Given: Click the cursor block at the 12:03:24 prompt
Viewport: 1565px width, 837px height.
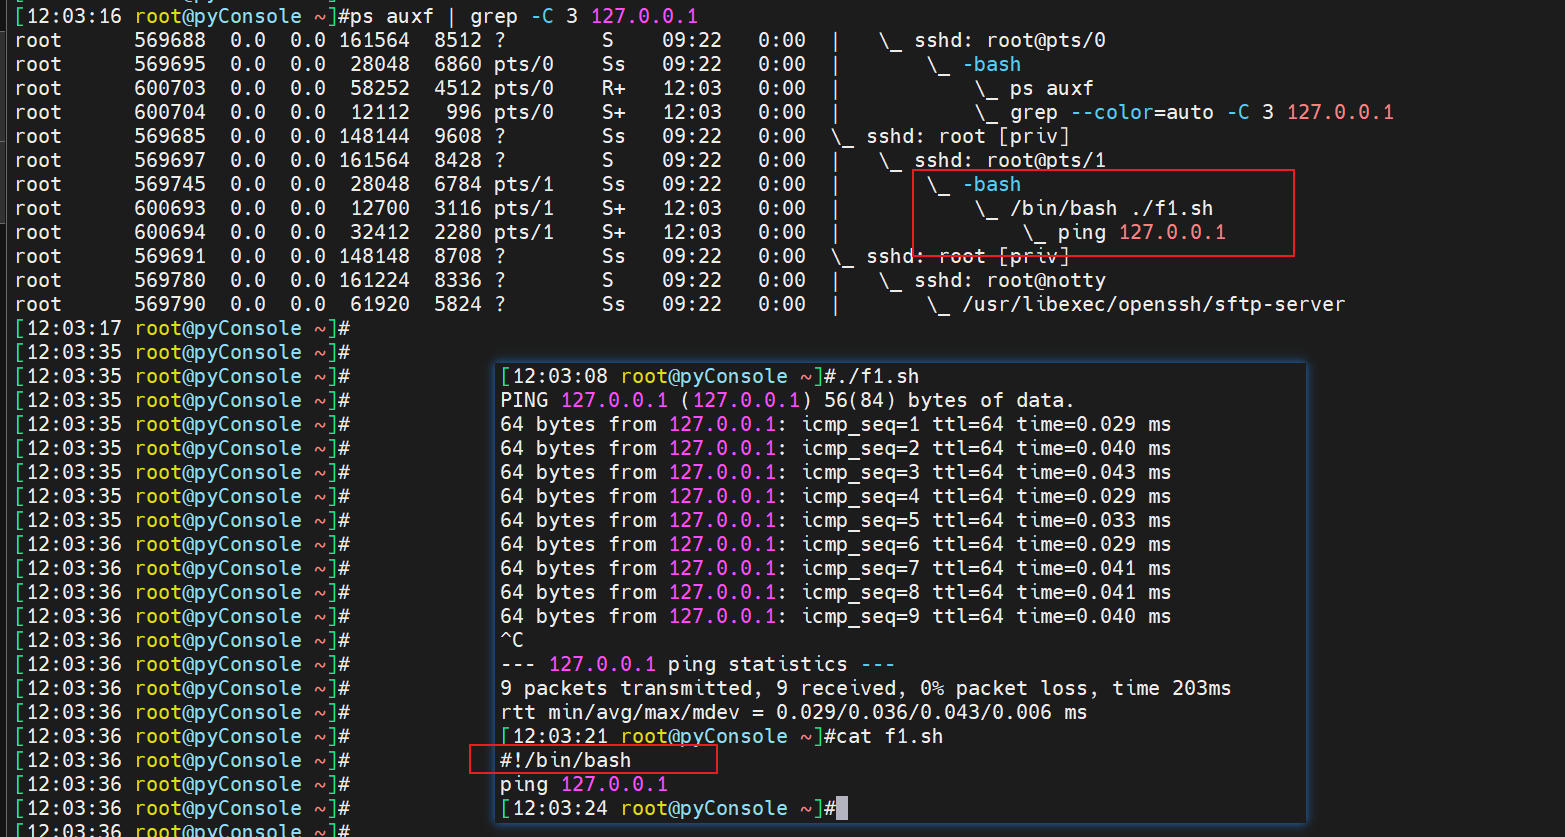Looking at the screenshot, I should click(842, 808).
